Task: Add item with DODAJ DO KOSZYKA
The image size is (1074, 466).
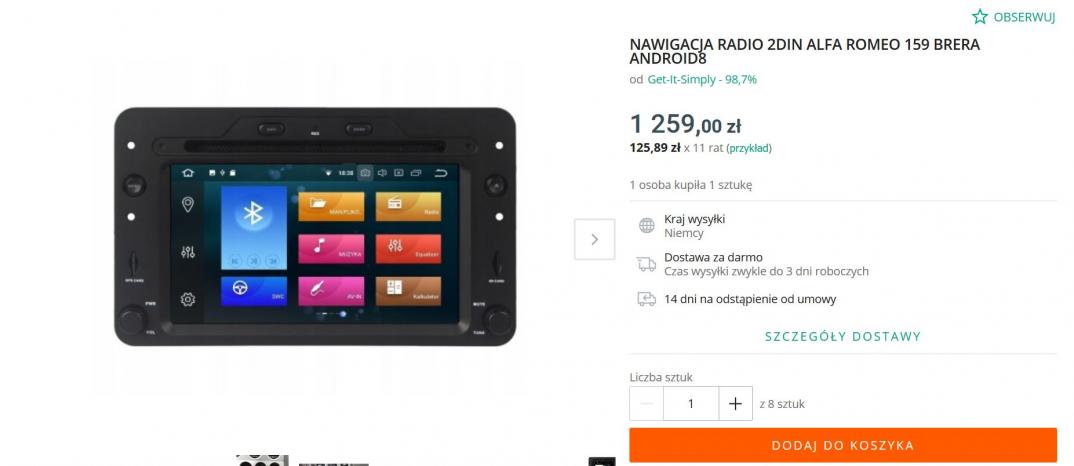Action: 843,445
